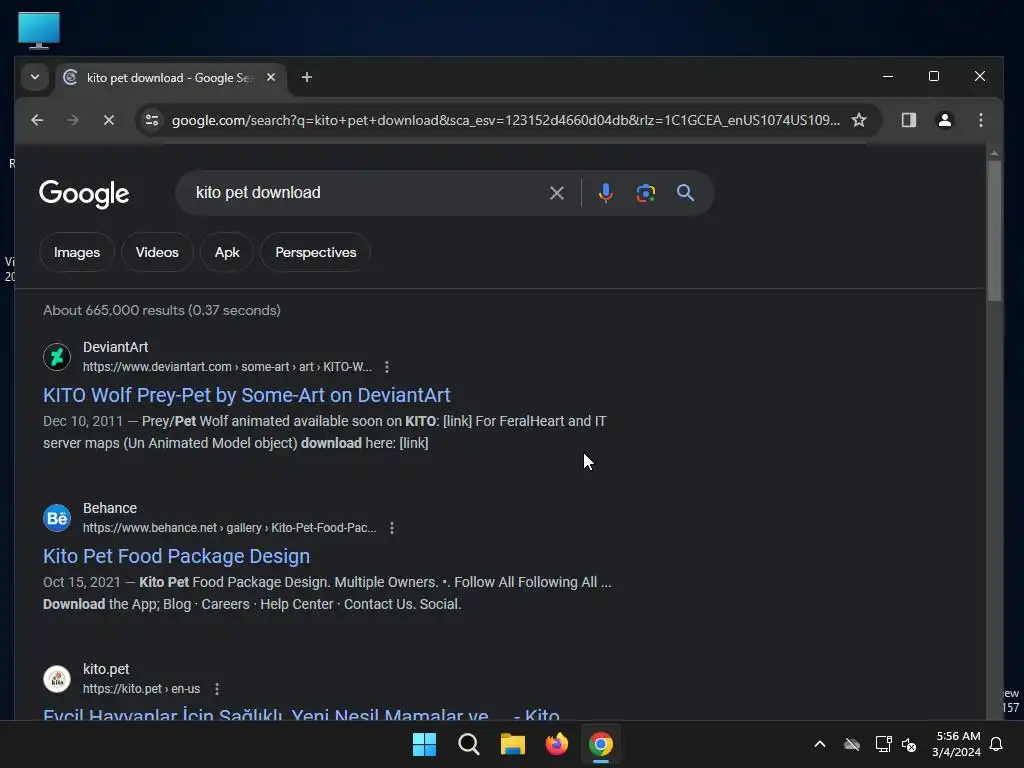The width and height of the screenshot is (1024, 768).
Task: Click the DeviantArt URL breadcrumb
Action: (x=227, y=367)
